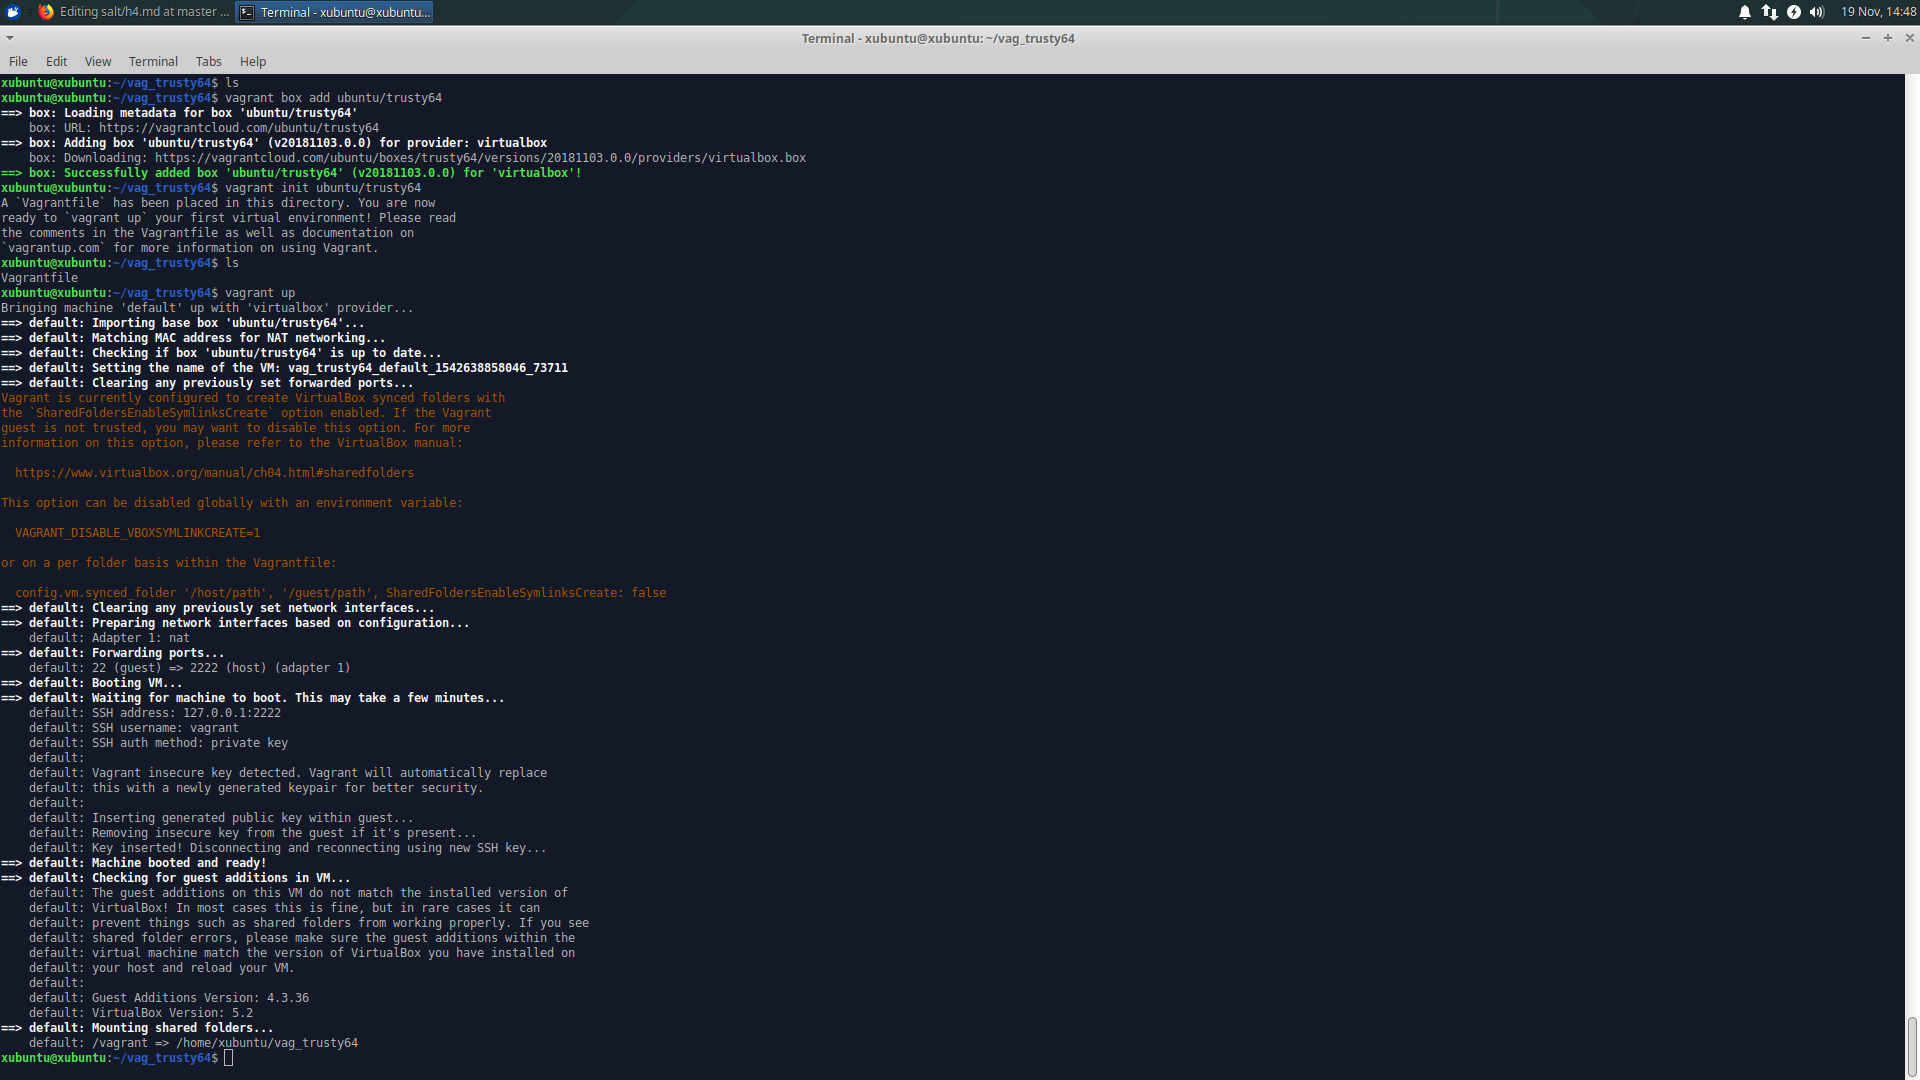
Task: Click the clock showing 19 Nov, 14:48
Action: [x=1878, y=12]
